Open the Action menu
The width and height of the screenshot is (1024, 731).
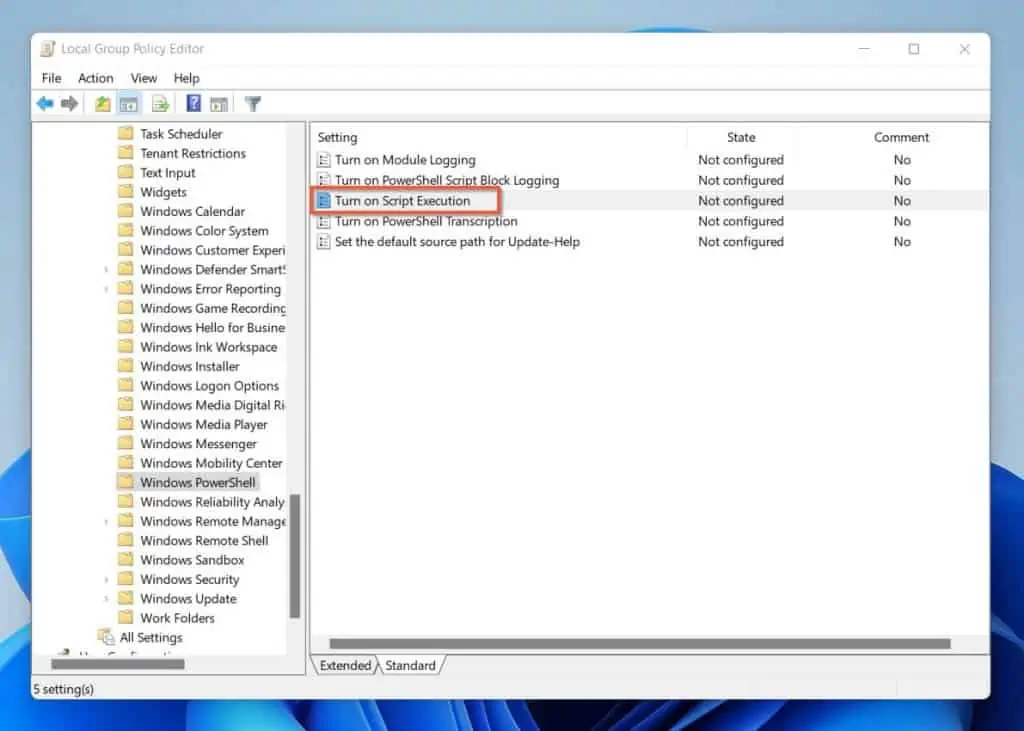pyautogui.click(x=95, y=78)
